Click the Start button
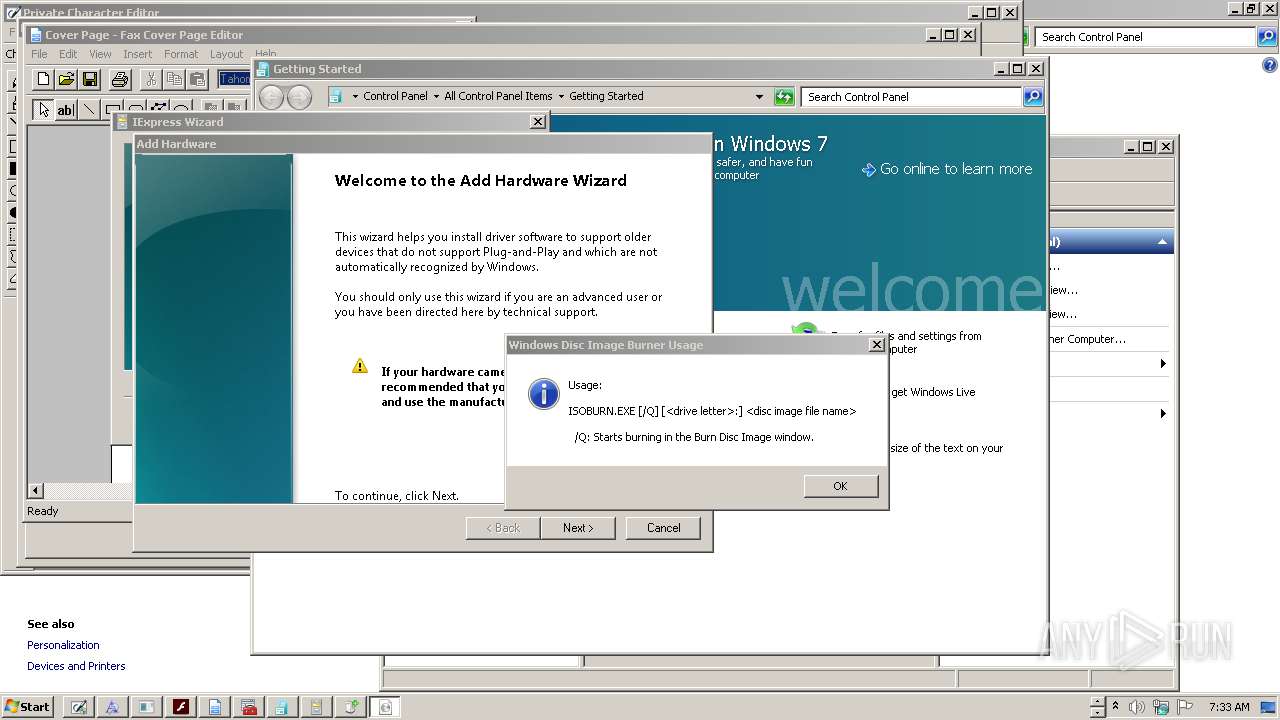1280x720 pixels. click(27, 706)
